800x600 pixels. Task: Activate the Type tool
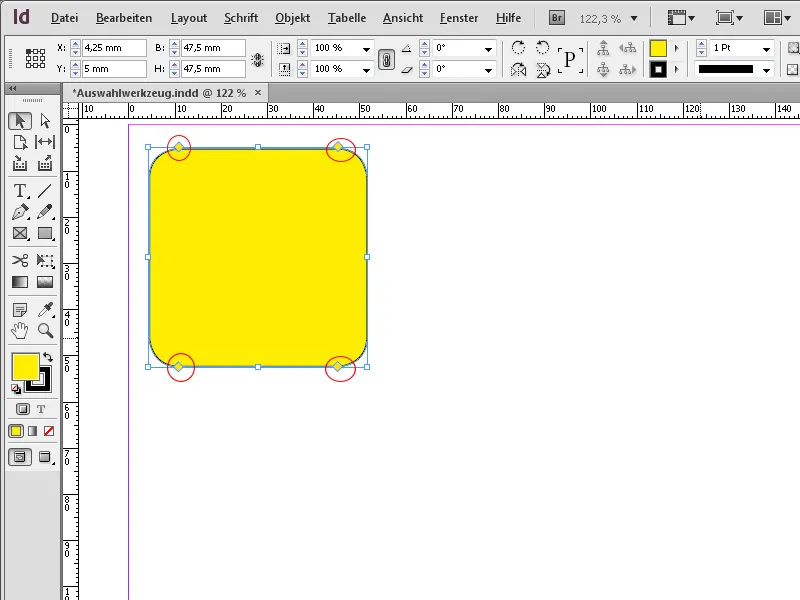point(18,189)
